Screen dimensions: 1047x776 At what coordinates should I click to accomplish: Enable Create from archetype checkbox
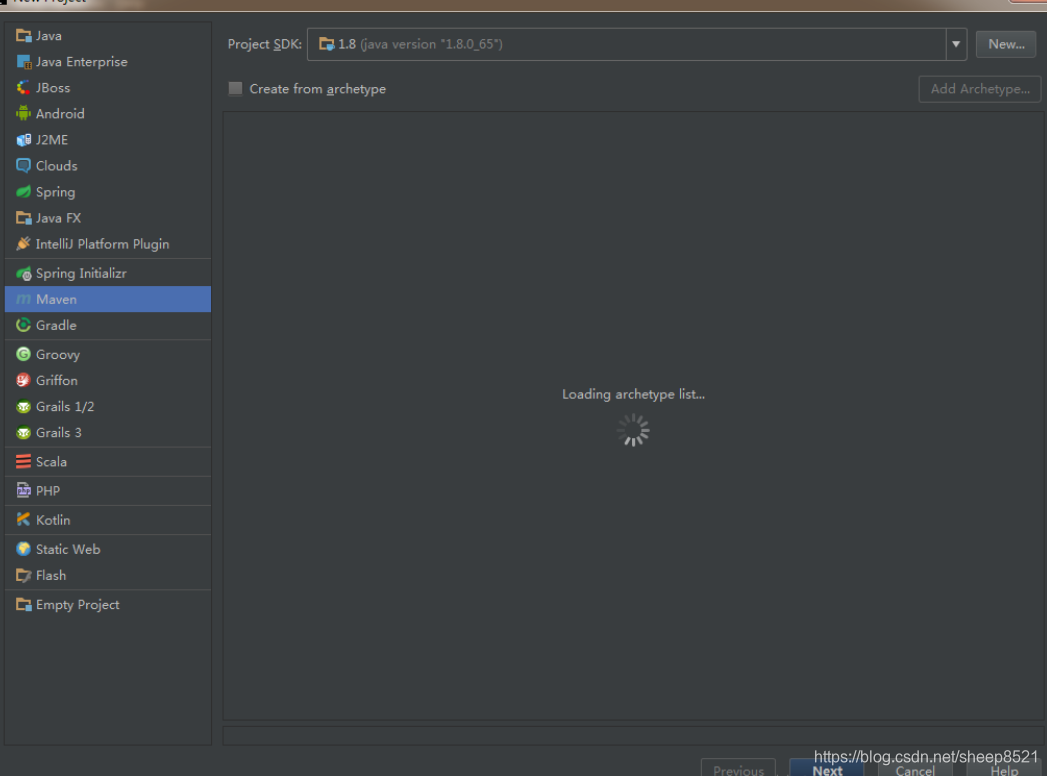[235, 88]
